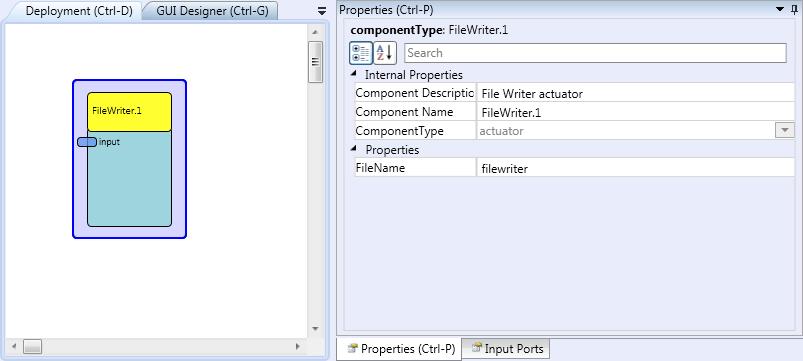Open the ComponentType actuator dropdown
The image size is (803, 361).
pos(785,131)
